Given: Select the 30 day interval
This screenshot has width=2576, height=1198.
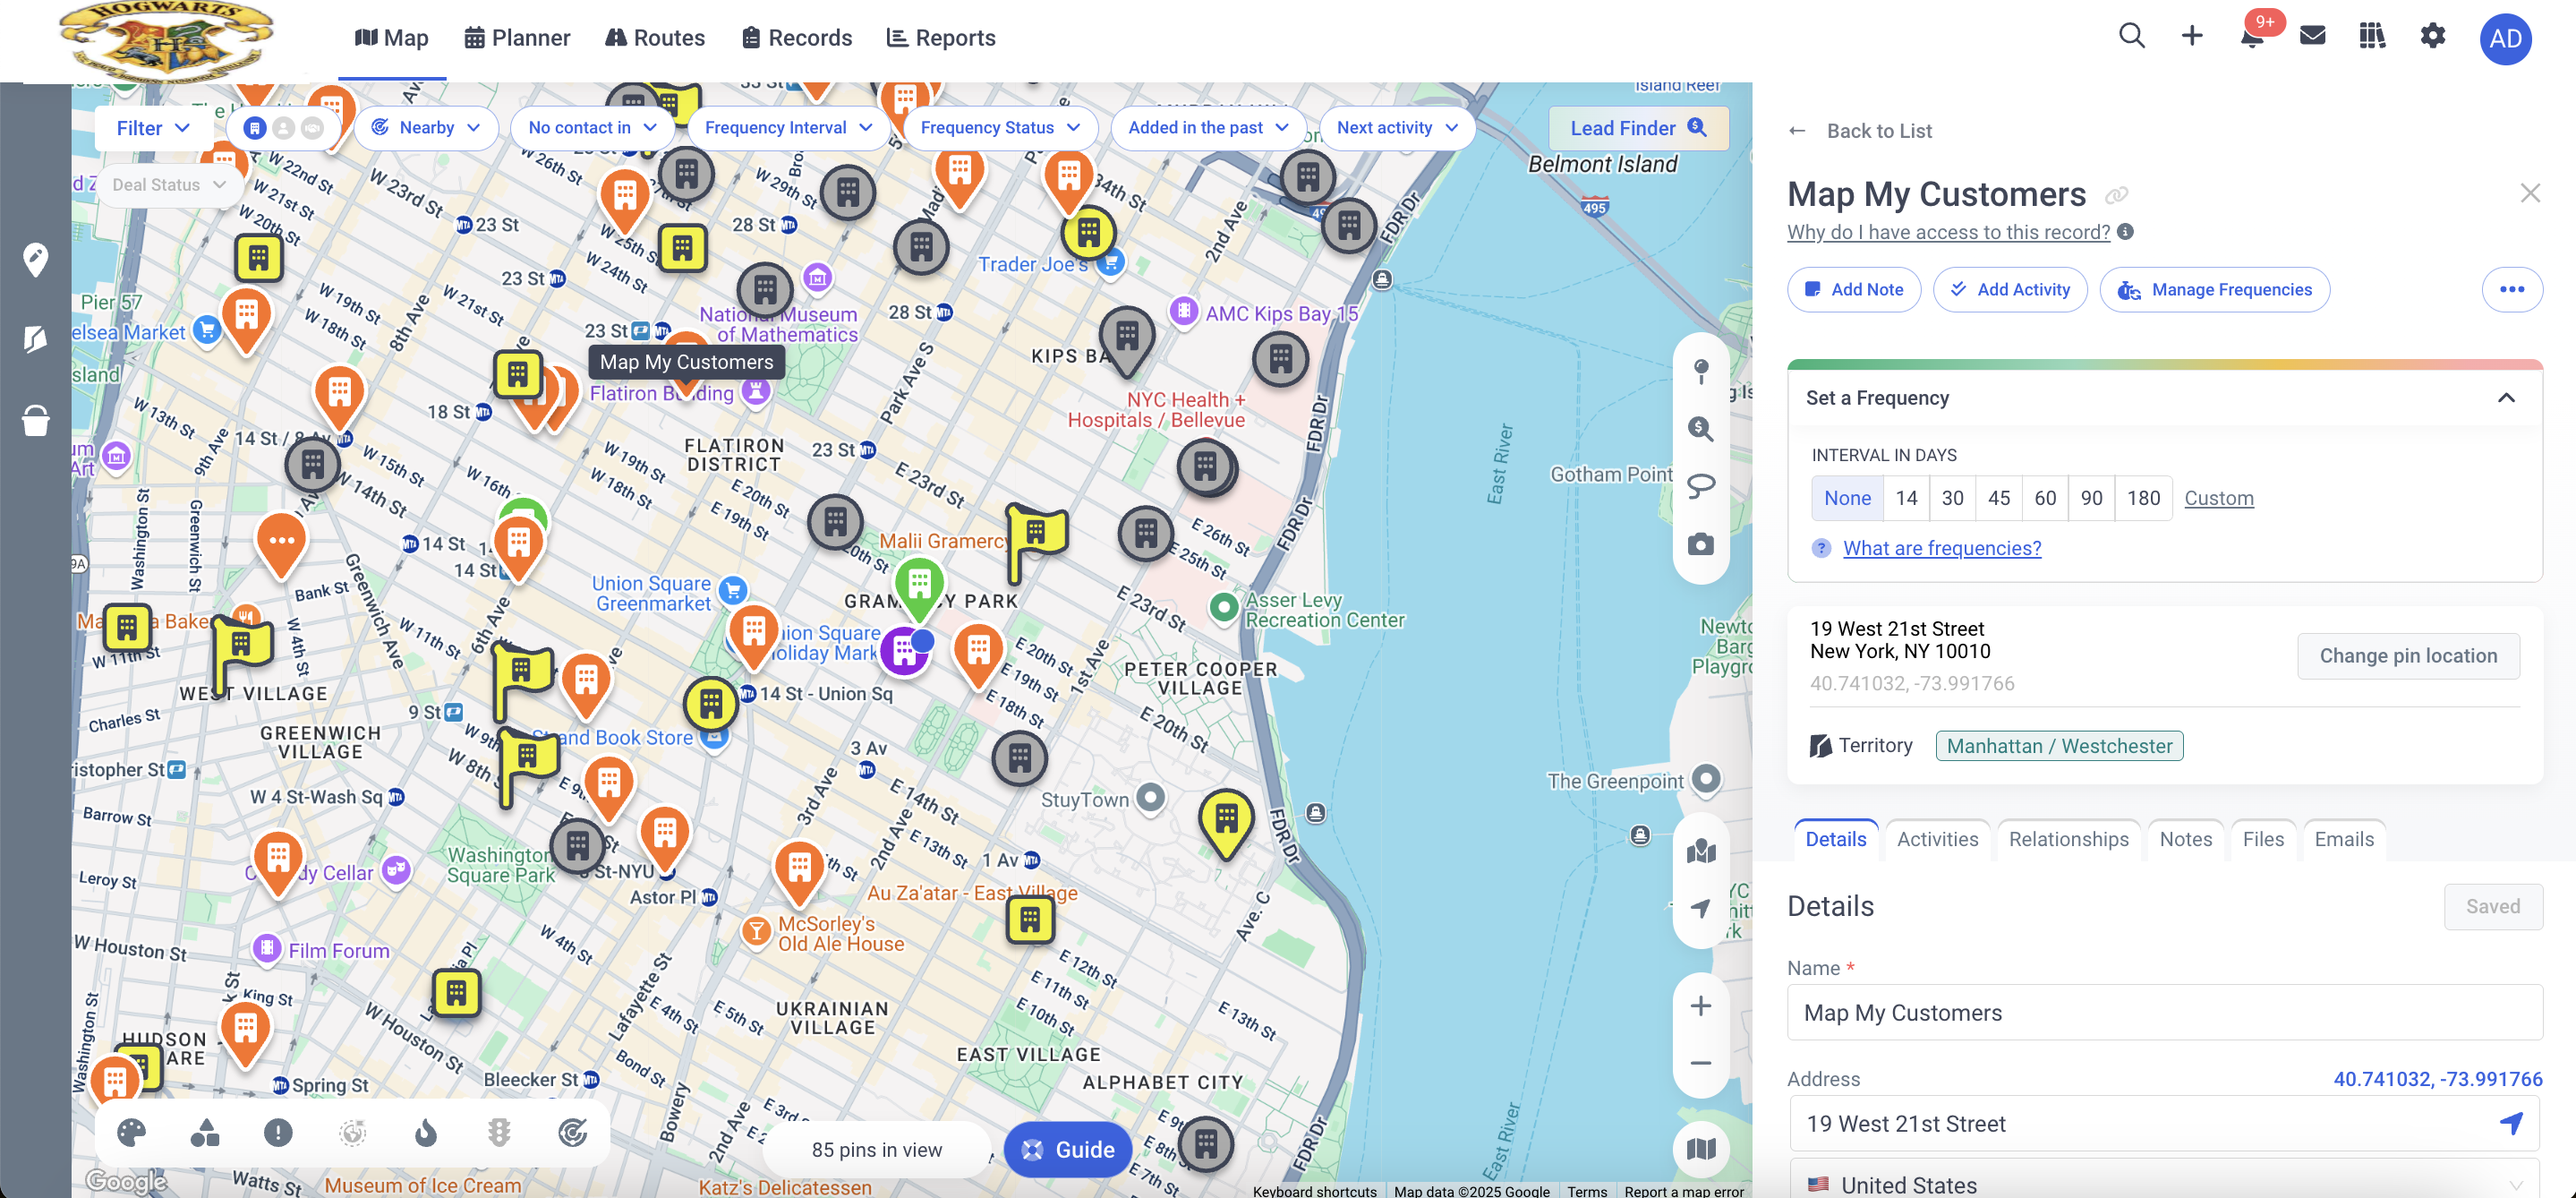Looking at the screenshot, I should point(1952,498).
